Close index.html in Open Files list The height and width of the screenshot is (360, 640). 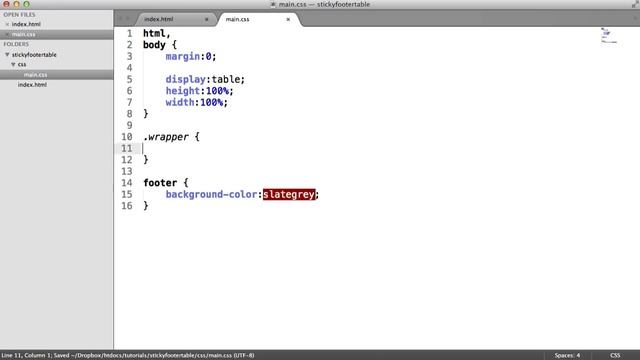pyautogui.click(x=7, y=24)
